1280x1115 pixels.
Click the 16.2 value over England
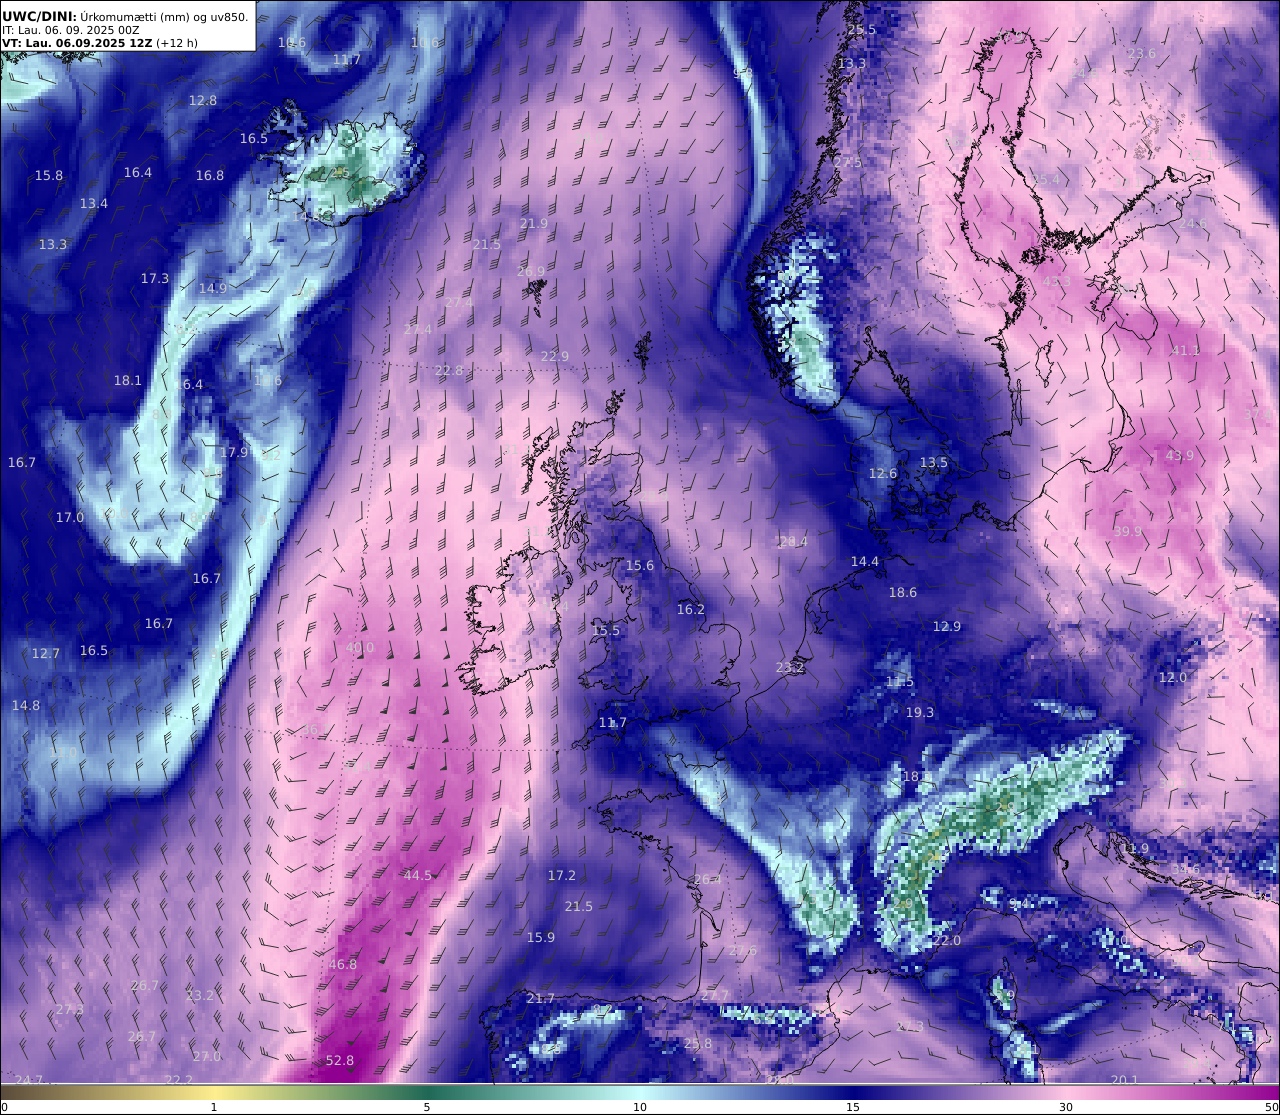[x=691, y=609]
